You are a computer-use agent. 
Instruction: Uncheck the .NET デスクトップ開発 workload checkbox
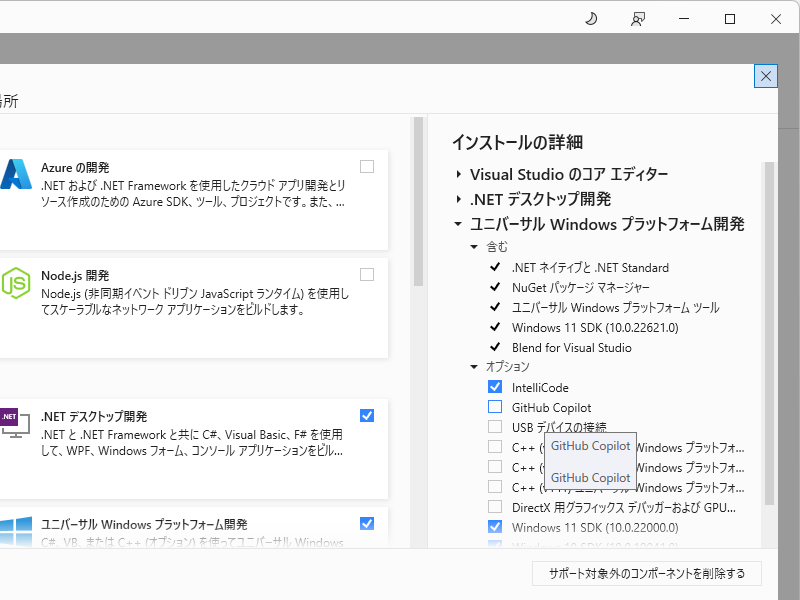(367, 415)
